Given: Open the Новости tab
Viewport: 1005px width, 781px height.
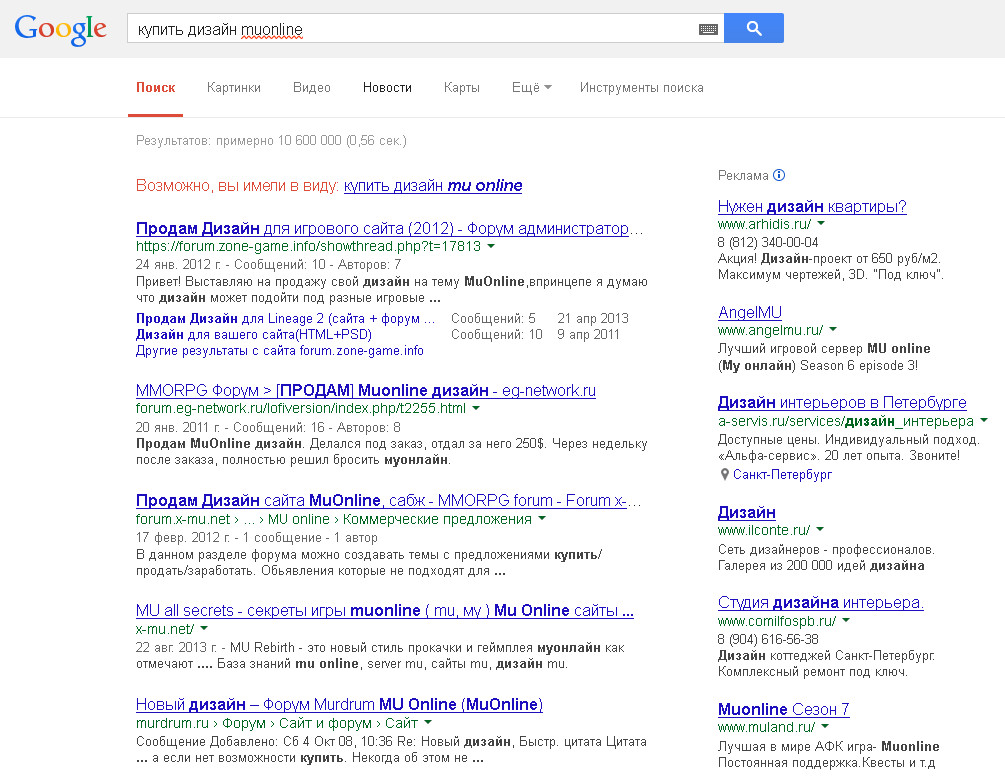Looking at the screenshot, I should coord(387,88).
